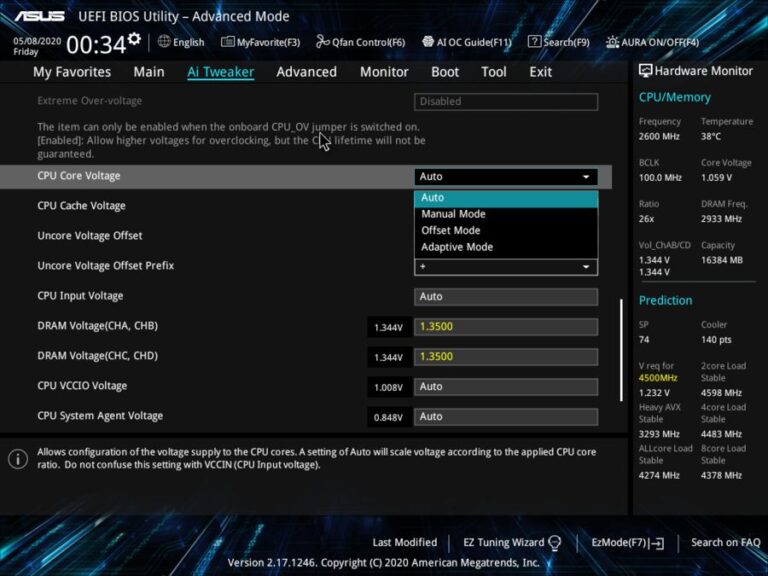Viewport: 768px width, 576px height.
Task: Open the Tool tab
Action: [494, 72]
